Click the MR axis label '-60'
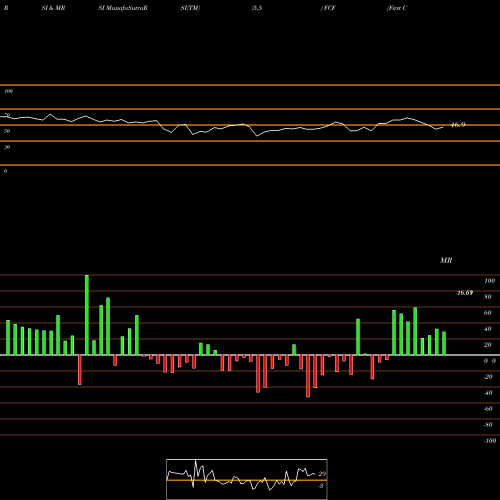 coord(488,409)
